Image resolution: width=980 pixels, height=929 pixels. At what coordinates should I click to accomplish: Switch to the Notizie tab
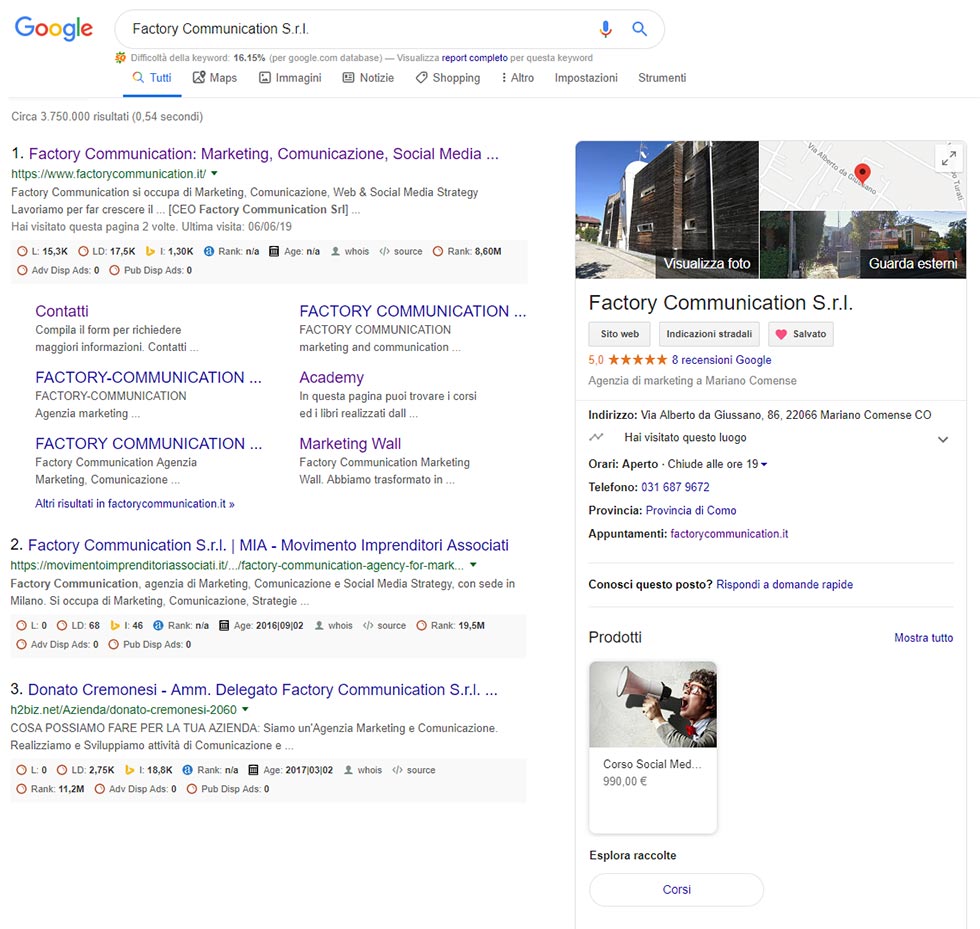[x=368, y=78]
